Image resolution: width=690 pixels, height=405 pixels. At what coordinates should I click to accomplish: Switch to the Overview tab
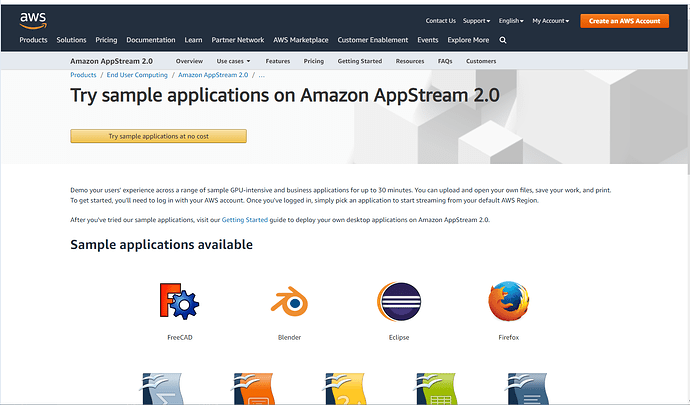pyautogui.click(x=189, y=61)
